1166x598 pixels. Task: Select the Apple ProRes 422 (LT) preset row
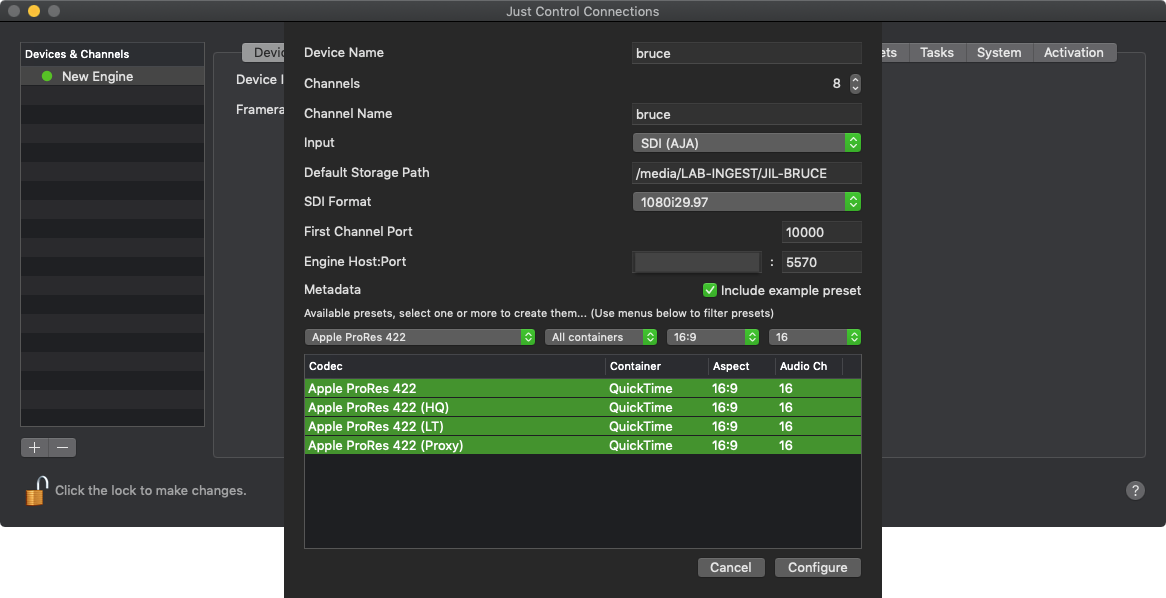coord(583,426)
